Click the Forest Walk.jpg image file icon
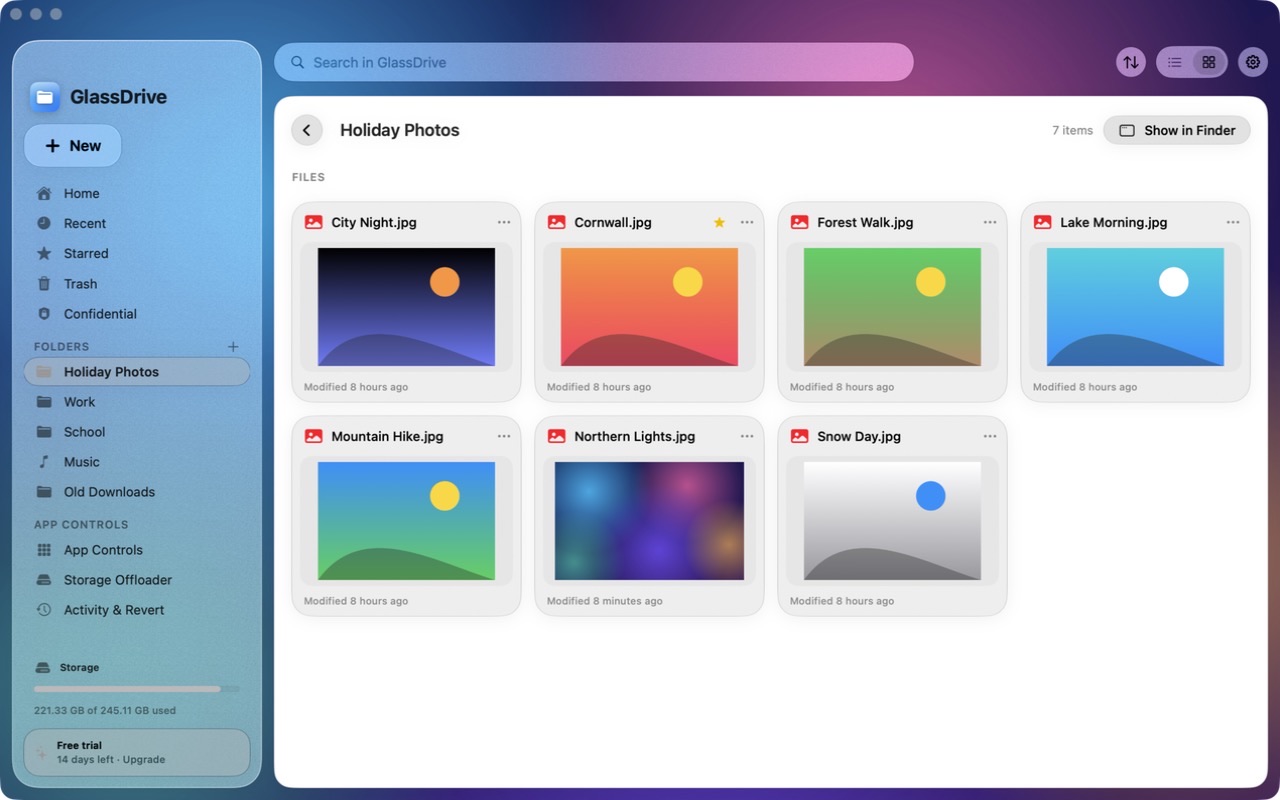 tap(800, 223)
